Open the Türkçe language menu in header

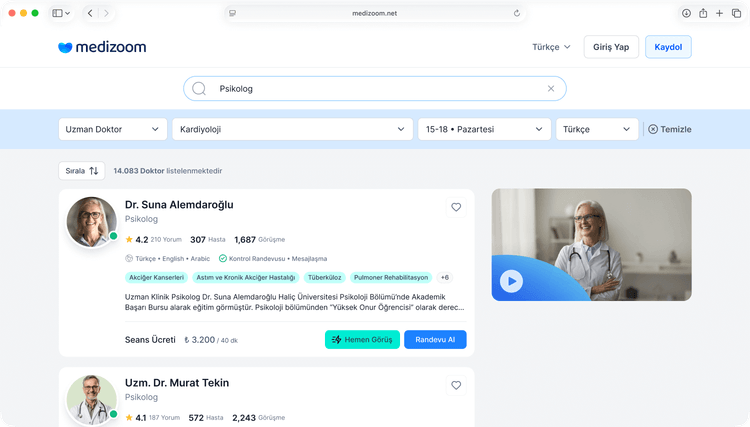(551, 47)
